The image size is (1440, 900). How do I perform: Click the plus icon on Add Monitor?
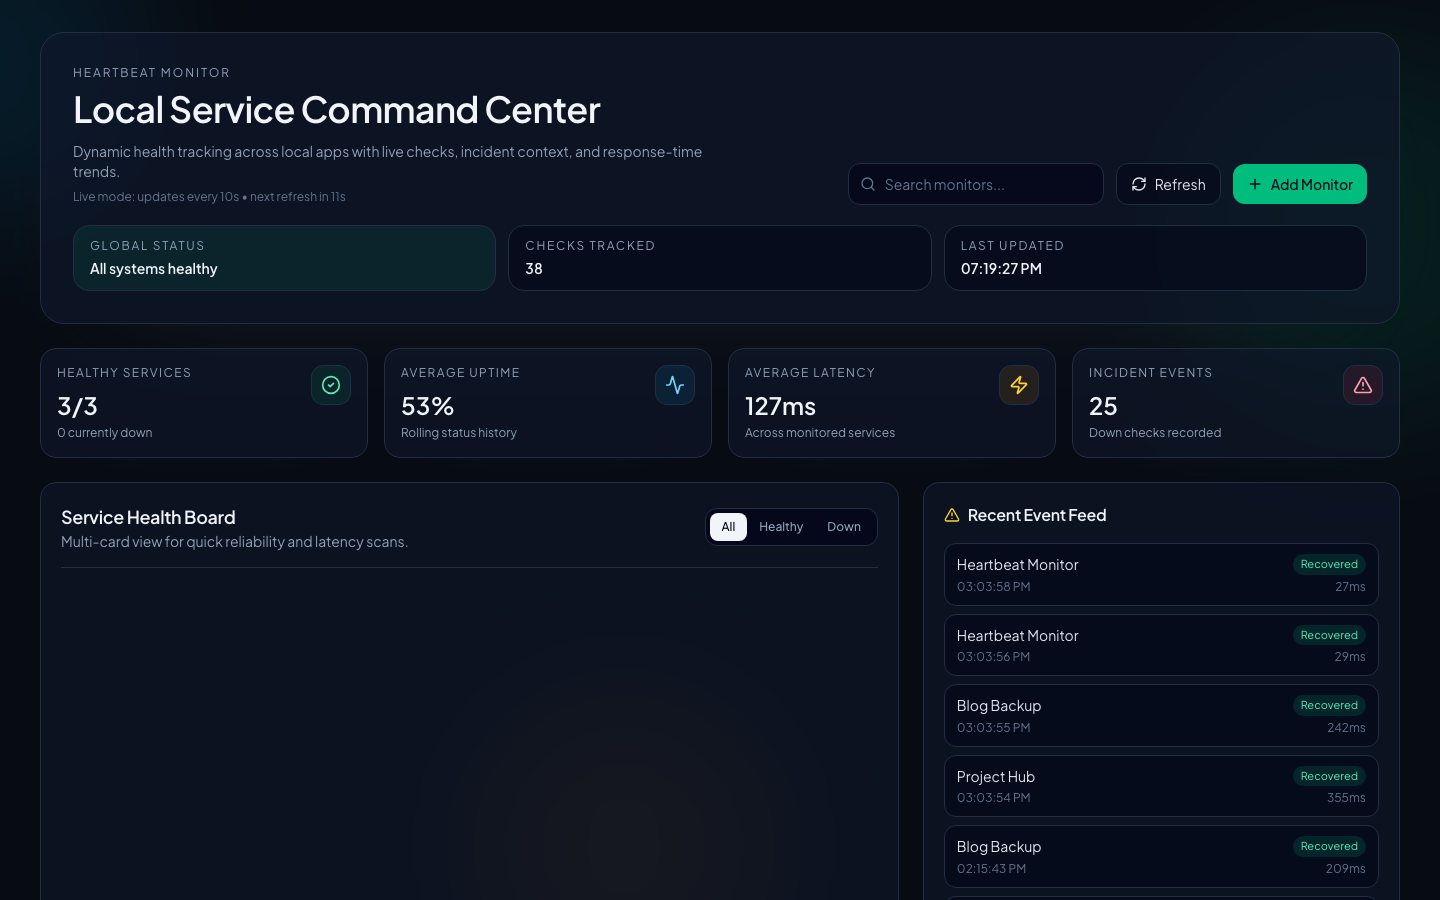(x=1255, y=184)
